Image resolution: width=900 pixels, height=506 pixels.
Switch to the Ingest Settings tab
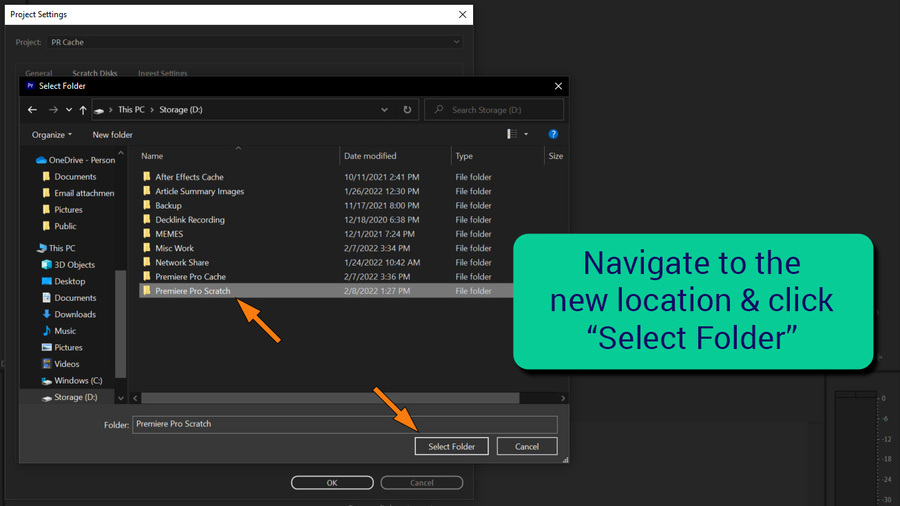162,73
